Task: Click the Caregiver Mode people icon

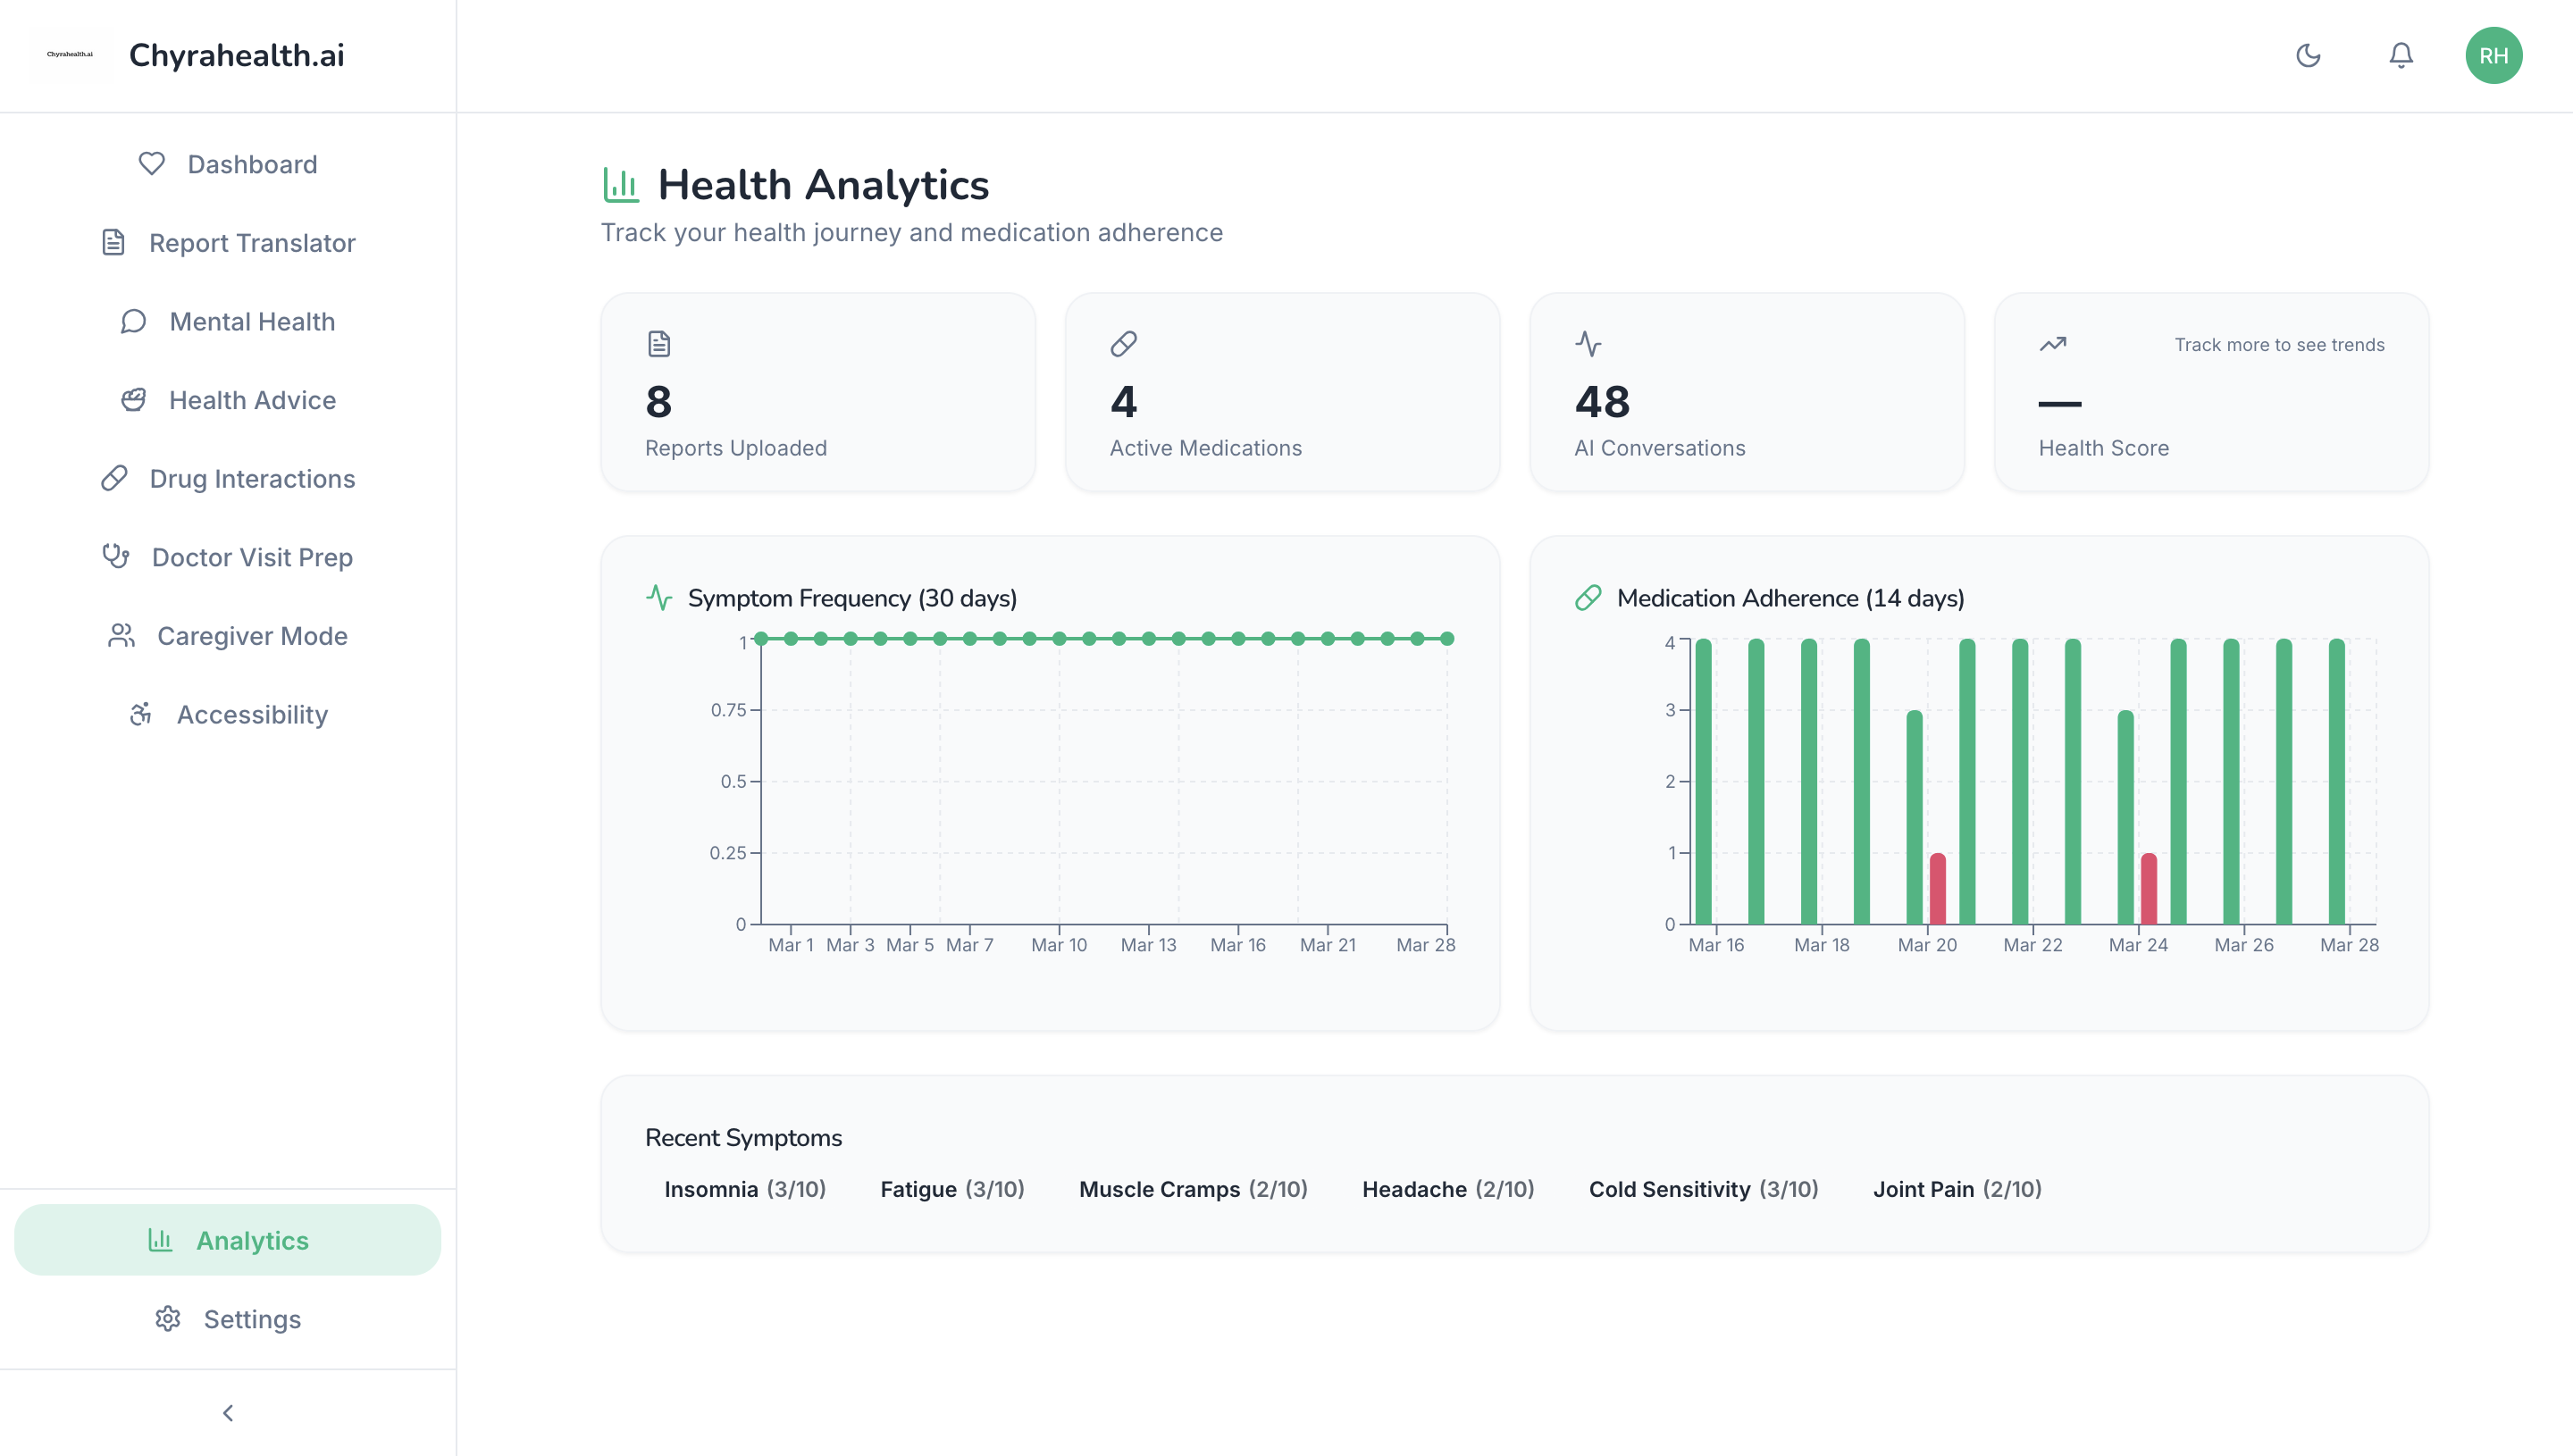Action: click(121, 635)
